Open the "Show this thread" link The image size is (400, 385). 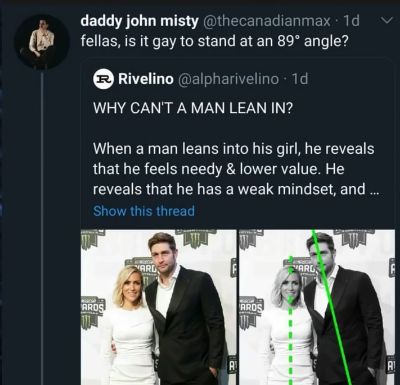tap(144, 211)
